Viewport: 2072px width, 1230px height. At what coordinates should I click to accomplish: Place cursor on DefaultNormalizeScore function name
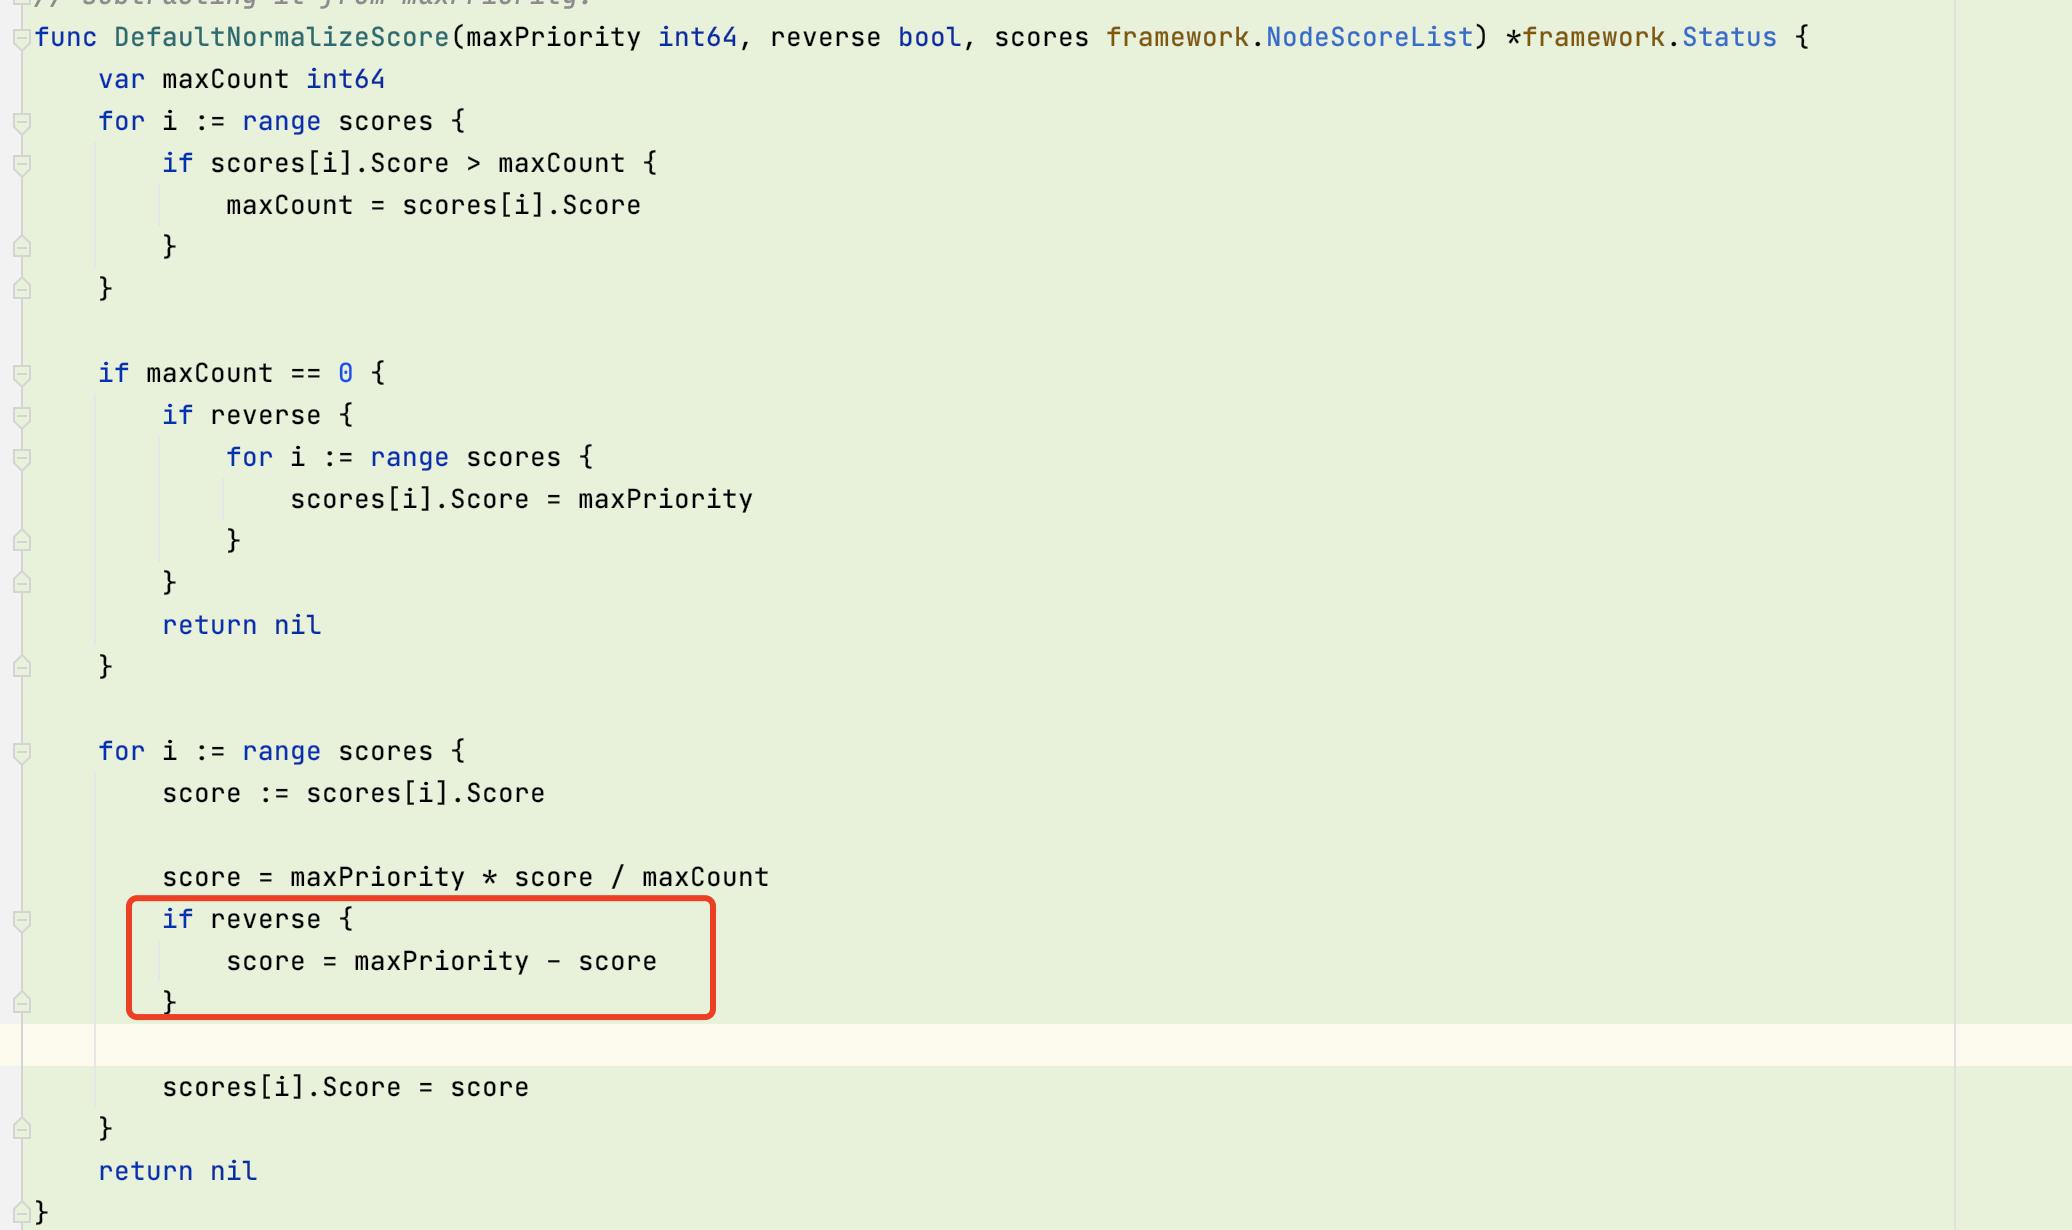[281, 38]
